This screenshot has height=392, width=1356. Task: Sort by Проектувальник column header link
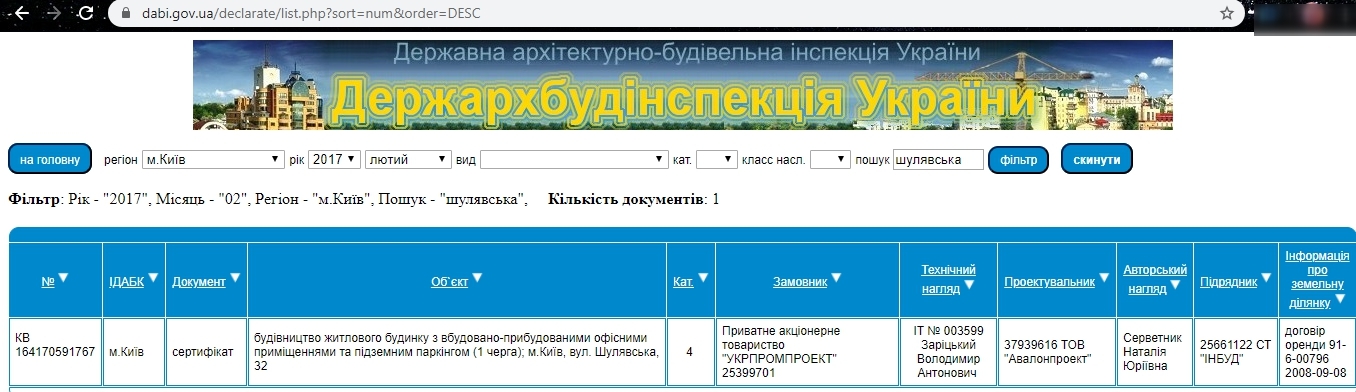pos(1050,282)
